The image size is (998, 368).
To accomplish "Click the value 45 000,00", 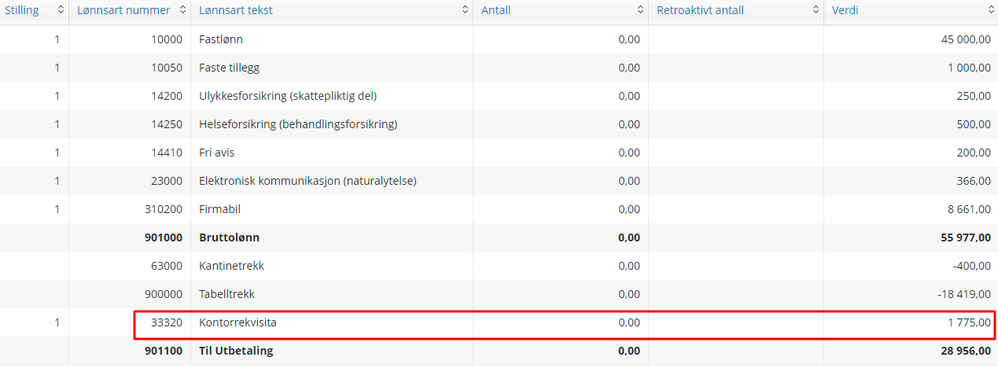I will 966,39.
